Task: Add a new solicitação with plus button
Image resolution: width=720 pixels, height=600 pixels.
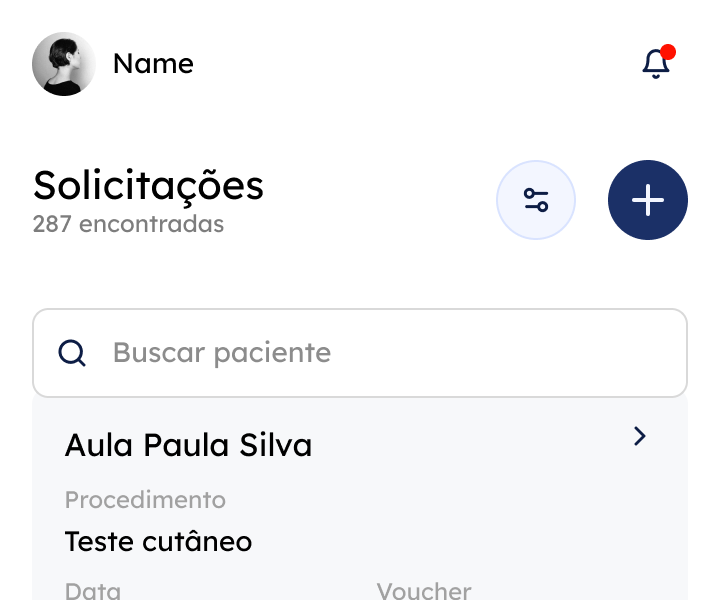Action: coord(648,200)
